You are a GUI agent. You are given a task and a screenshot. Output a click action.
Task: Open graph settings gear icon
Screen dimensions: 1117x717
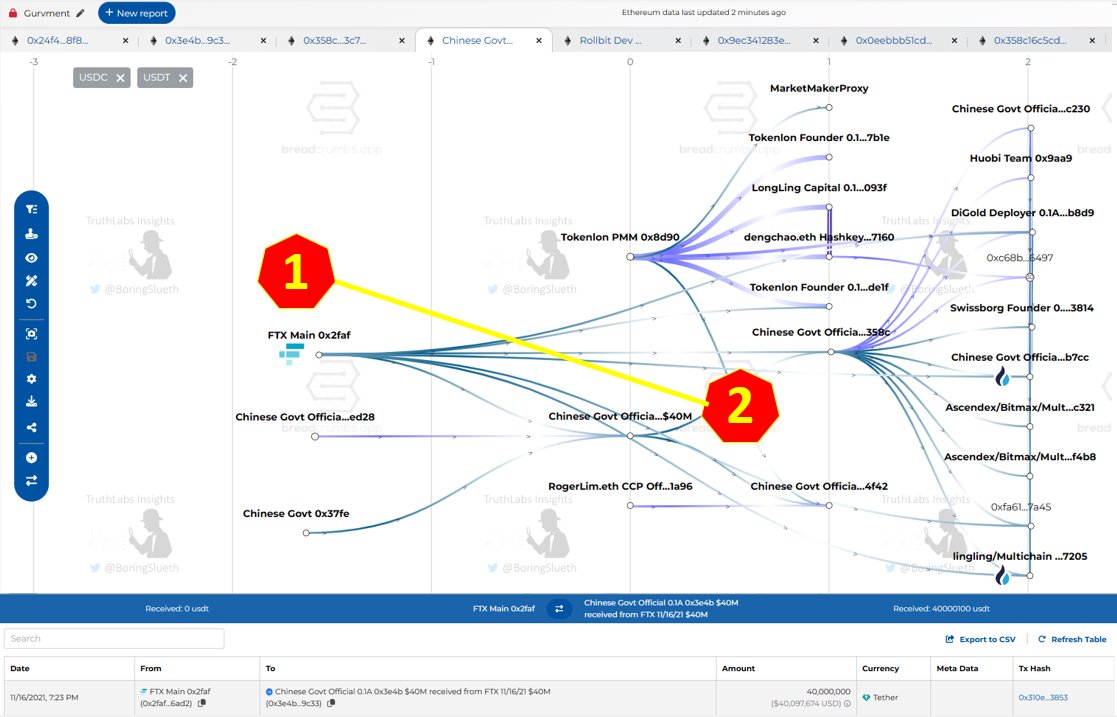pos(31,379)
